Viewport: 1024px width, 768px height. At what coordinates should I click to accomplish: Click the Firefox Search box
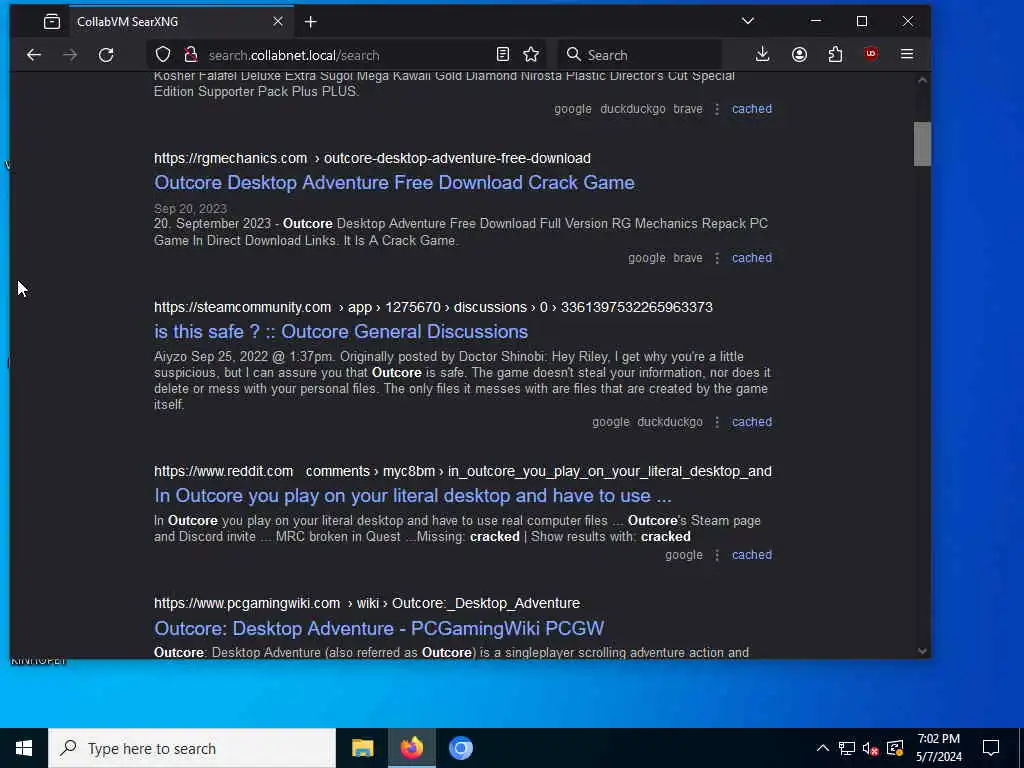coord(640,55)
